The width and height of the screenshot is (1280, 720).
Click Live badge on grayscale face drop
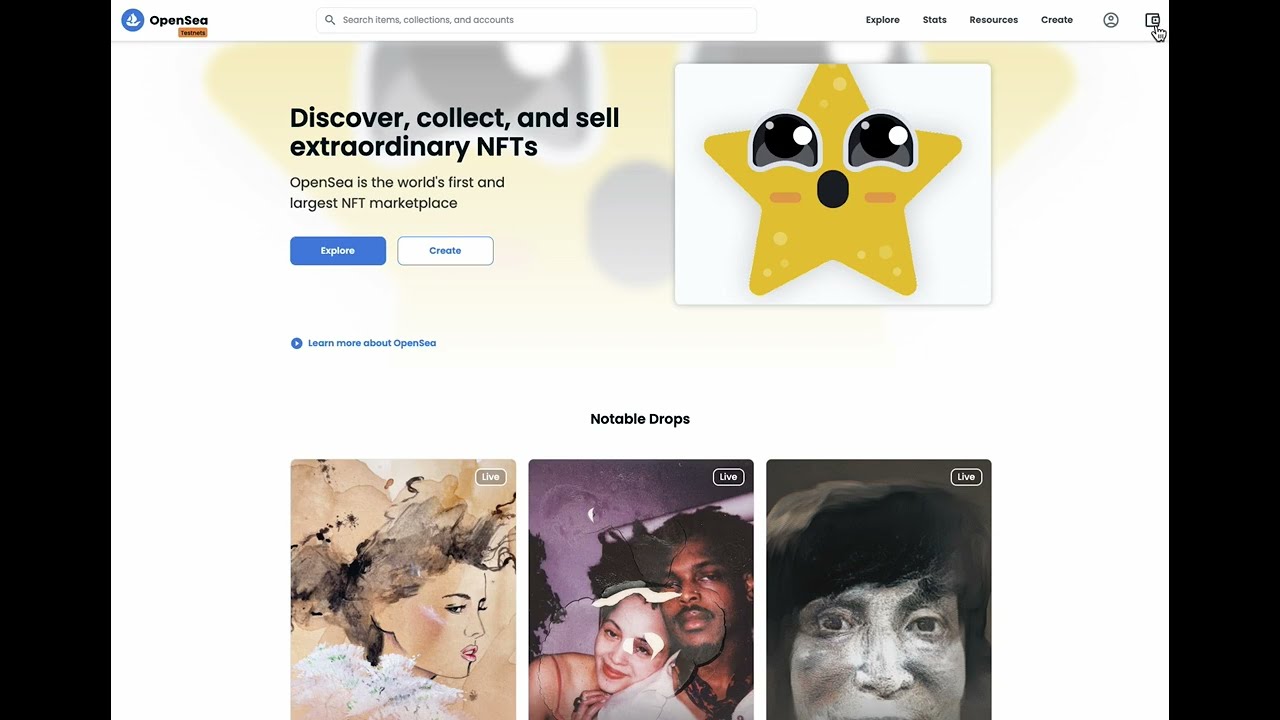point(966,477)
